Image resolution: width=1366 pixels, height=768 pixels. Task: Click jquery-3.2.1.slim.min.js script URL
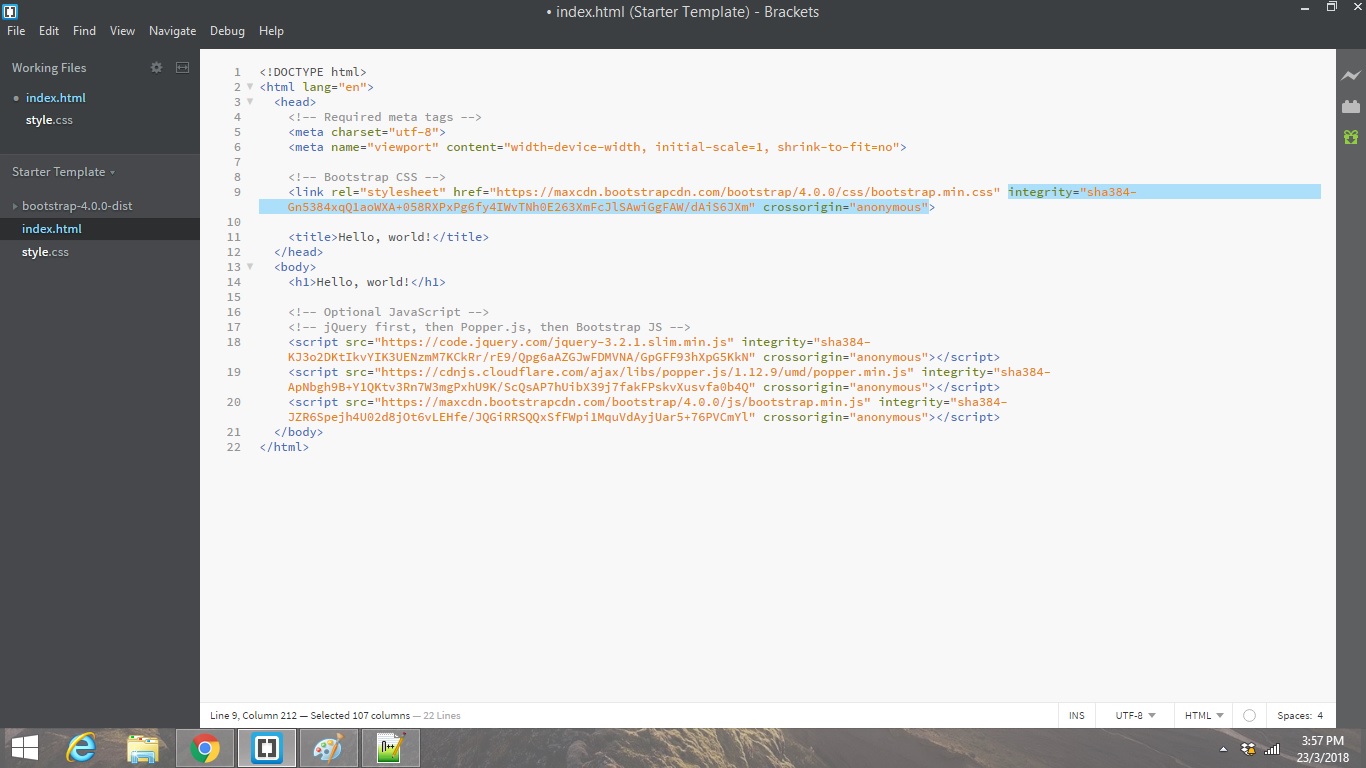tap(554, 342)
